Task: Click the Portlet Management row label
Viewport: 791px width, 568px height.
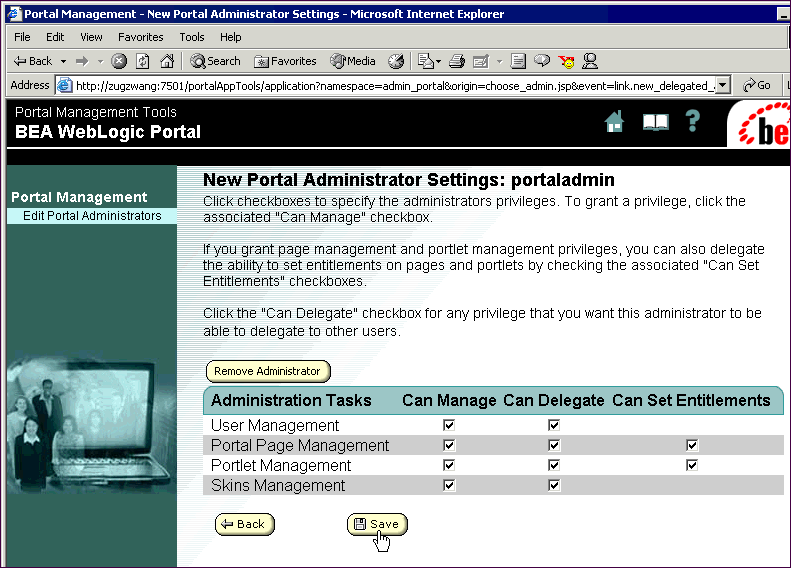Action: coord(281,465)
